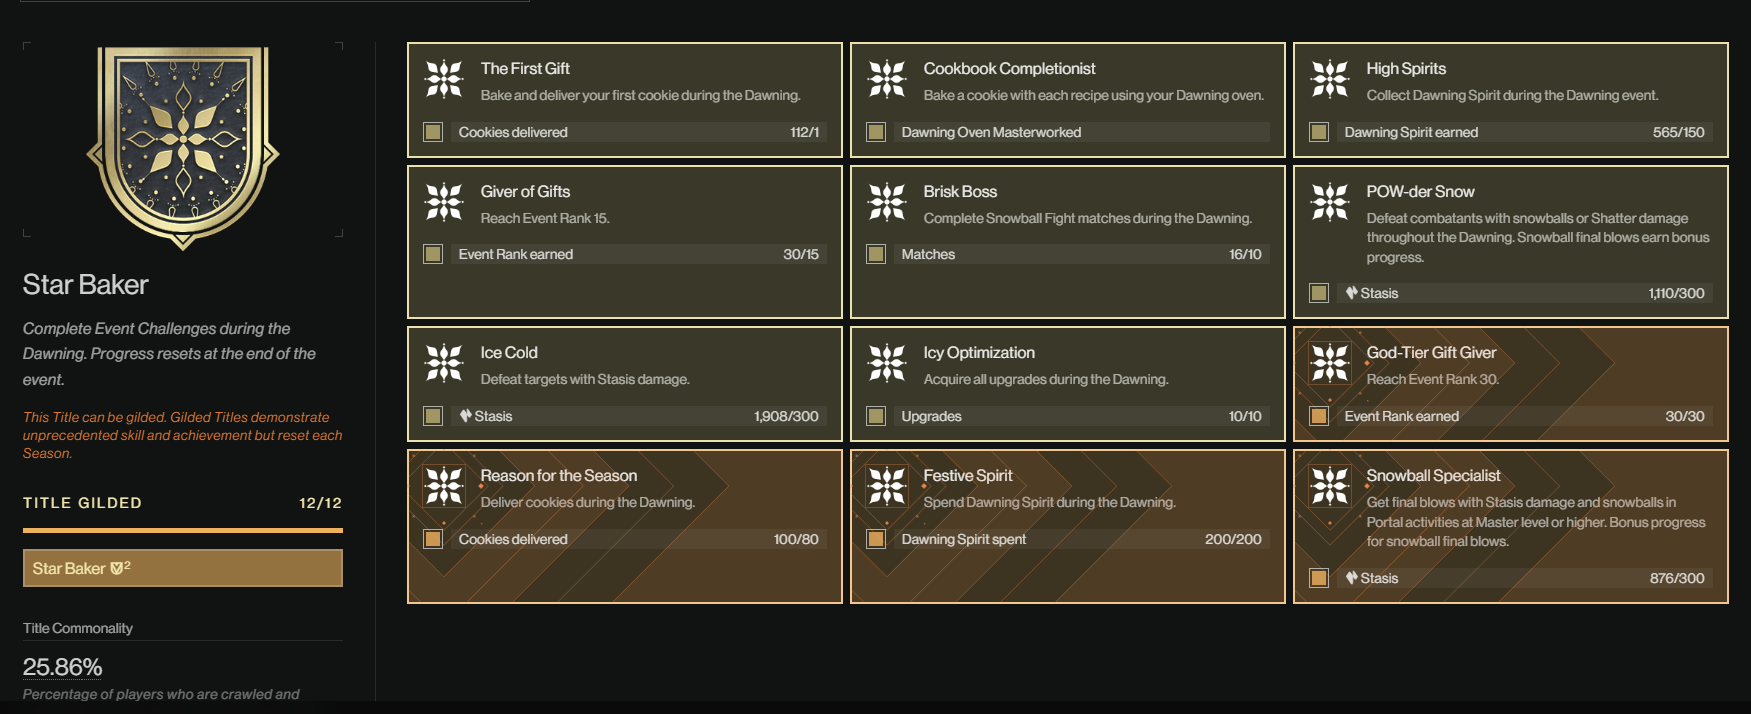Image resolution: width=1751 pixels, height=714 pixels.
Task: Toggle the Stasis 1,110/300 checkbox
Action: 1319,293
